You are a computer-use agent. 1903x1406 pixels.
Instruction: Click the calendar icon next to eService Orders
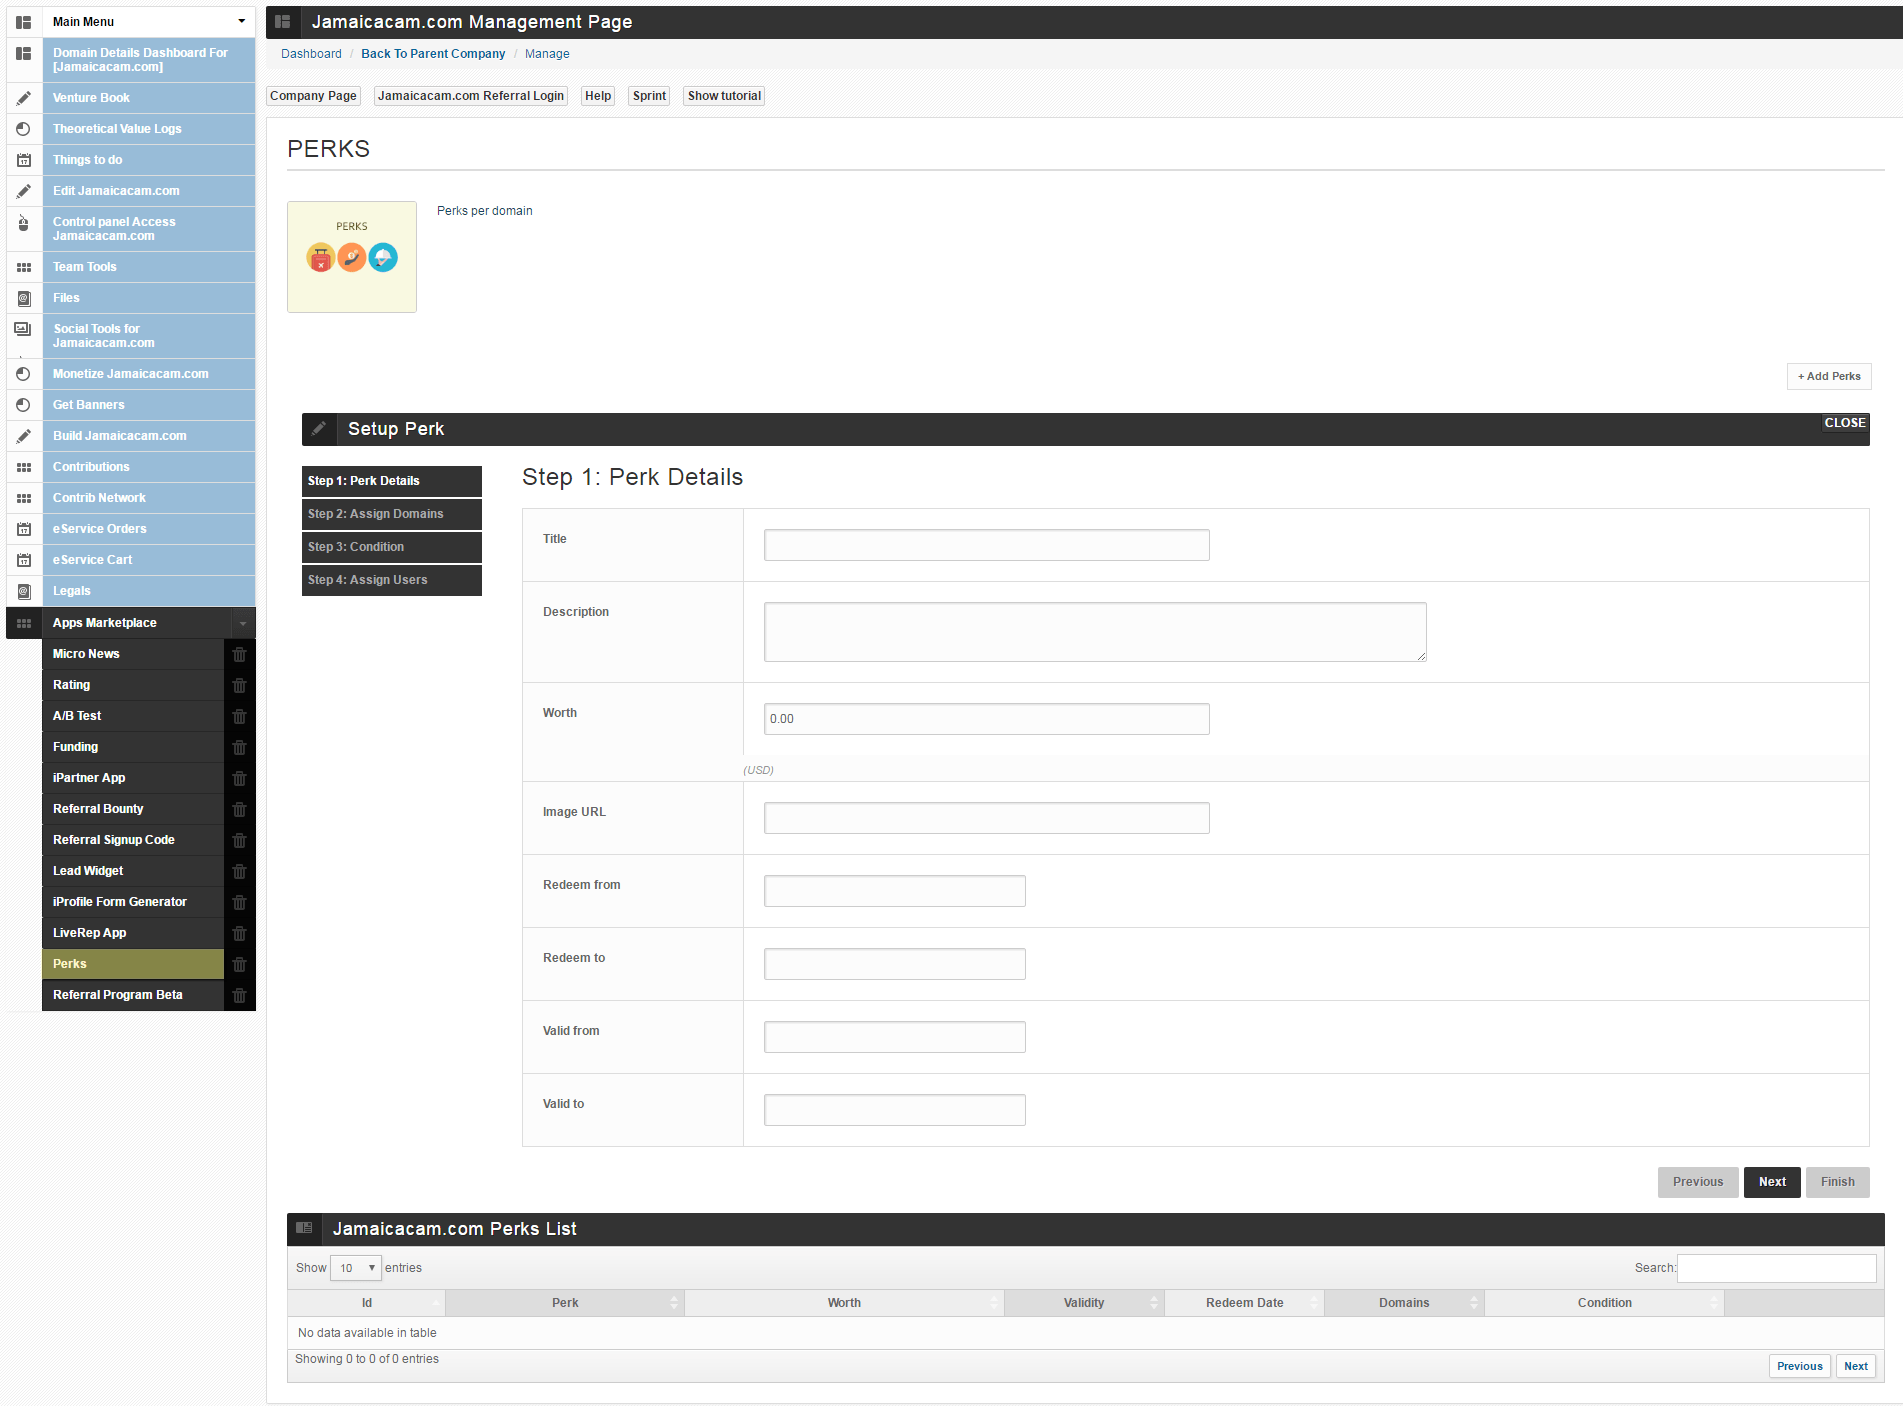tap(24, 529)
